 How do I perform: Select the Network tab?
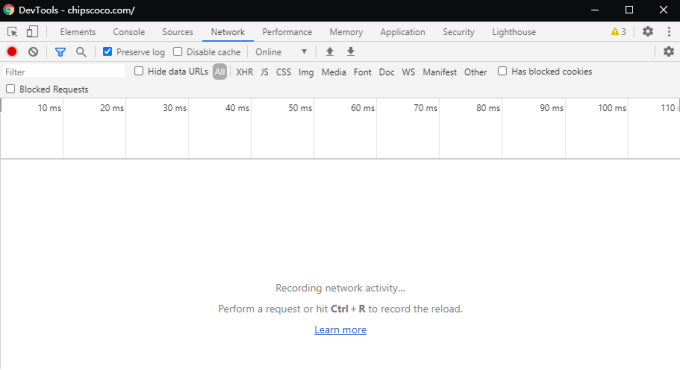228,32
